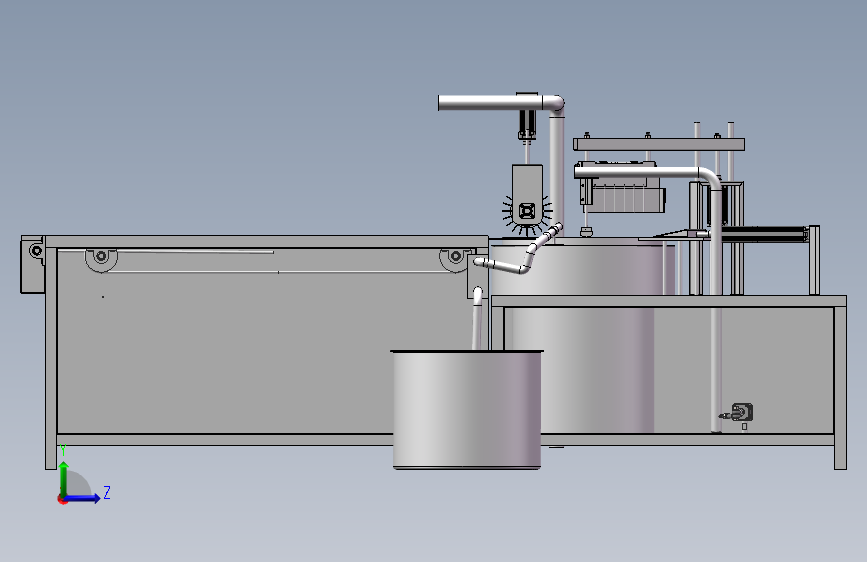The image size is (867, 562).
Task: Select the flat top plate with bolts
Action: 659,144
